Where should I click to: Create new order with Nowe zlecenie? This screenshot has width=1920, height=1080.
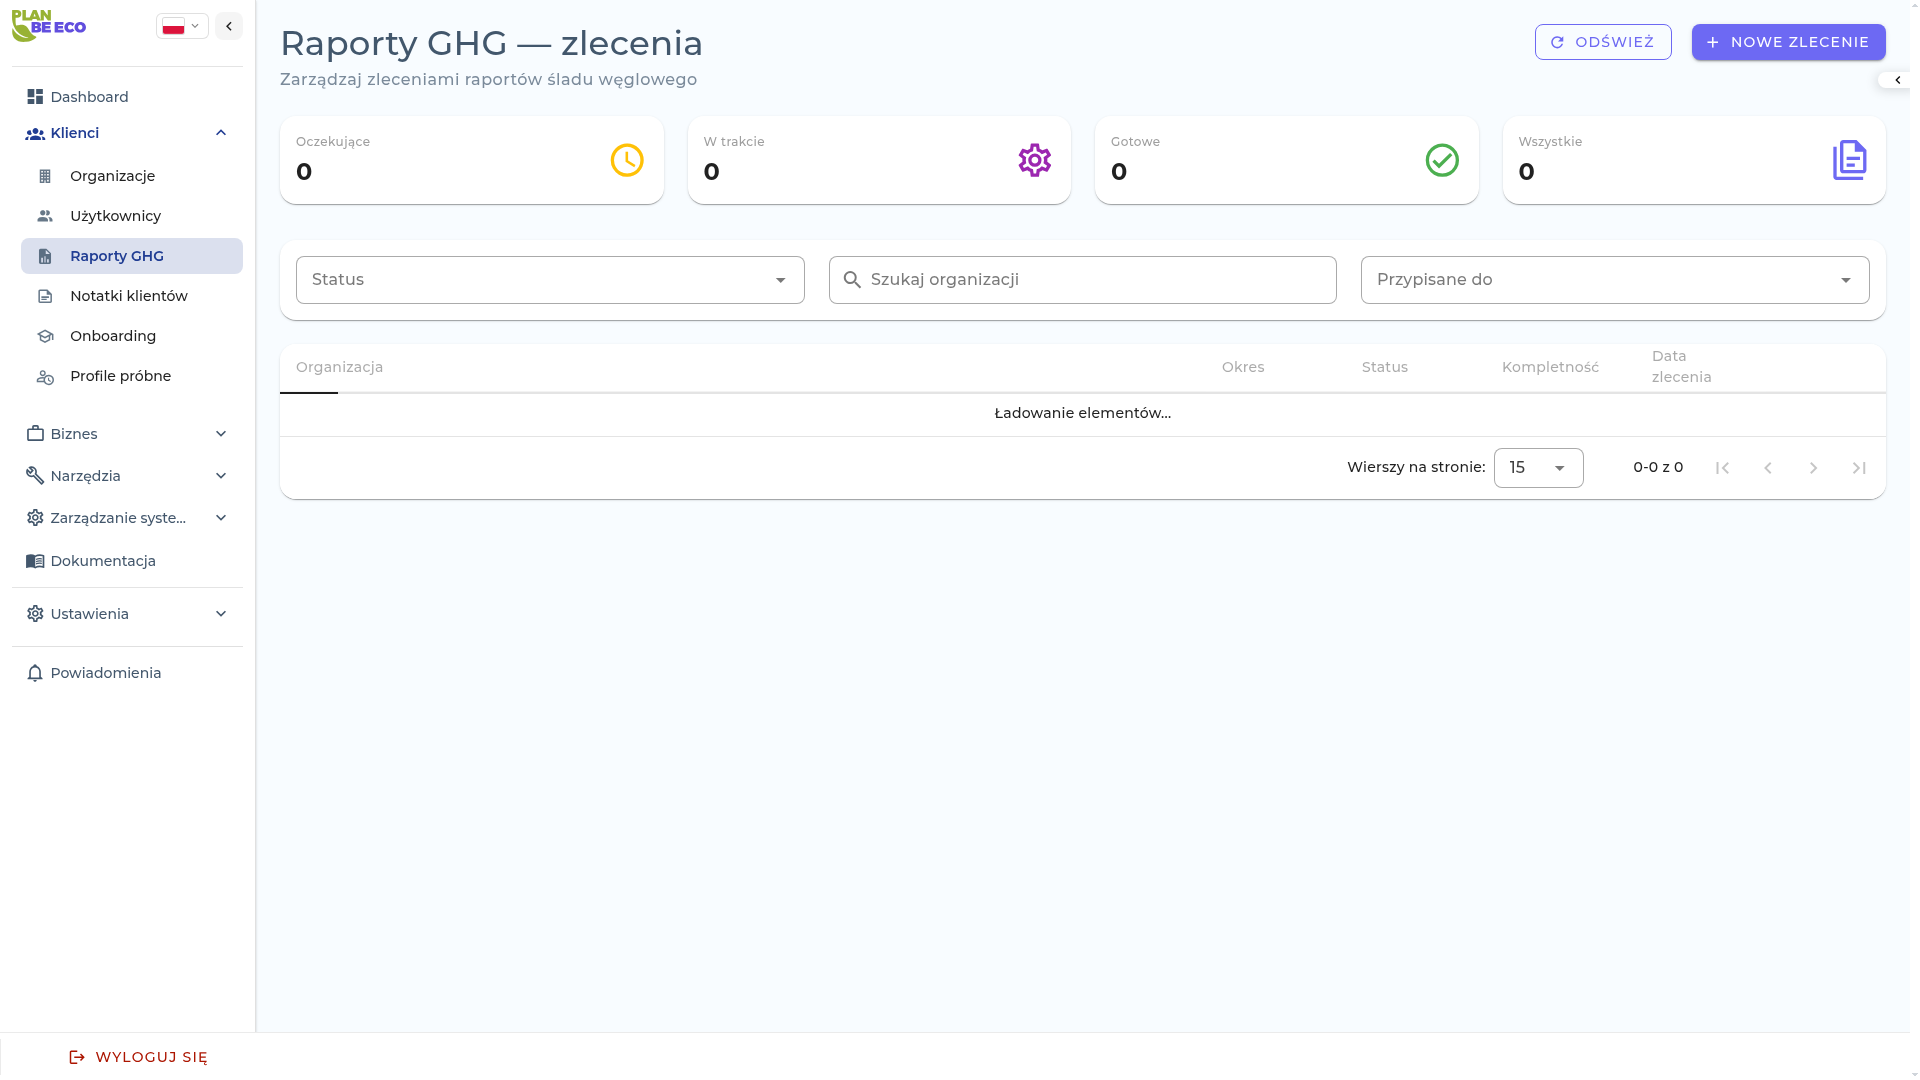pos(1788,42)
